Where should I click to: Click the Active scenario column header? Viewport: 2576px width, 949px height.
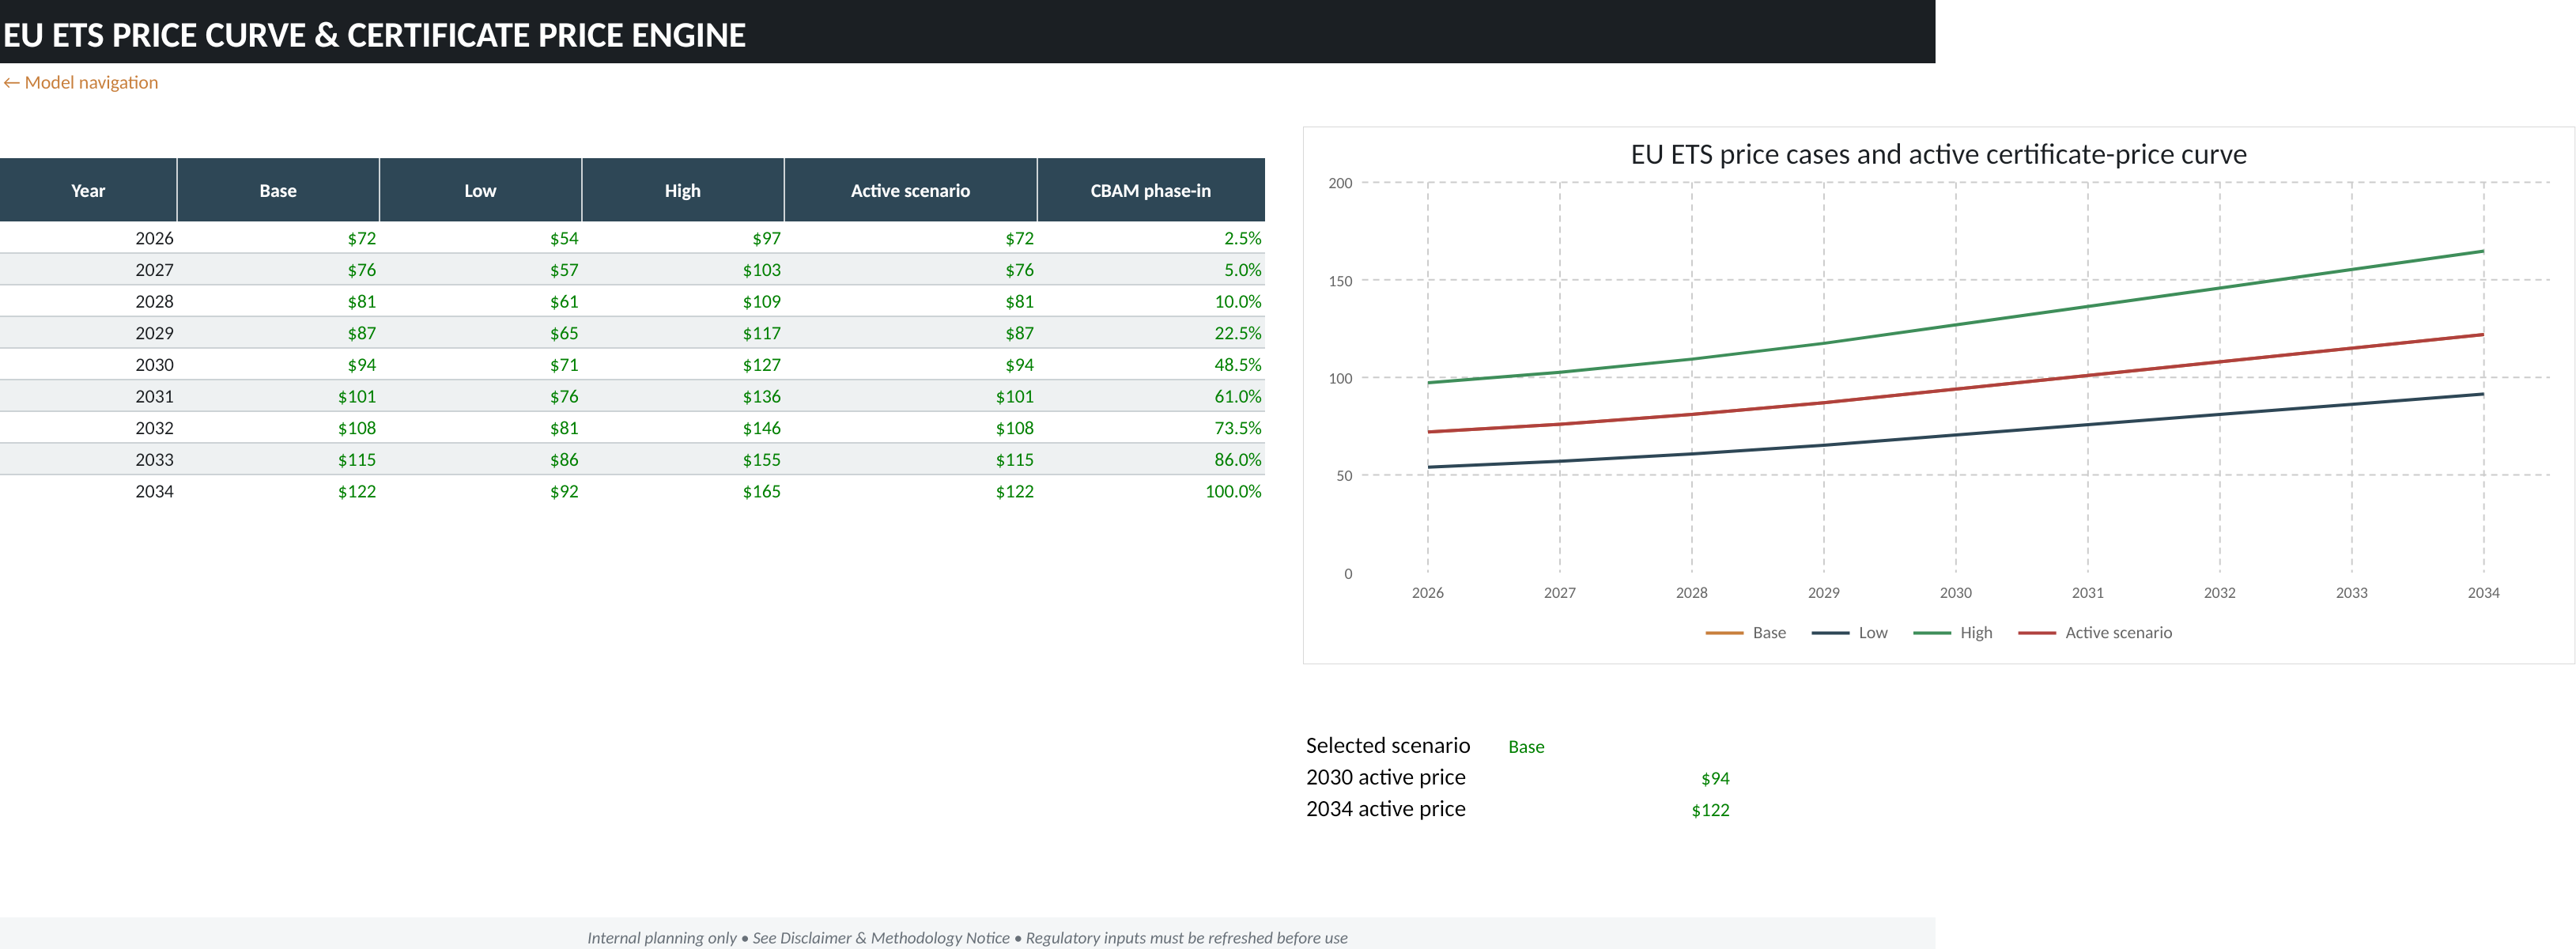pos(910,190)
